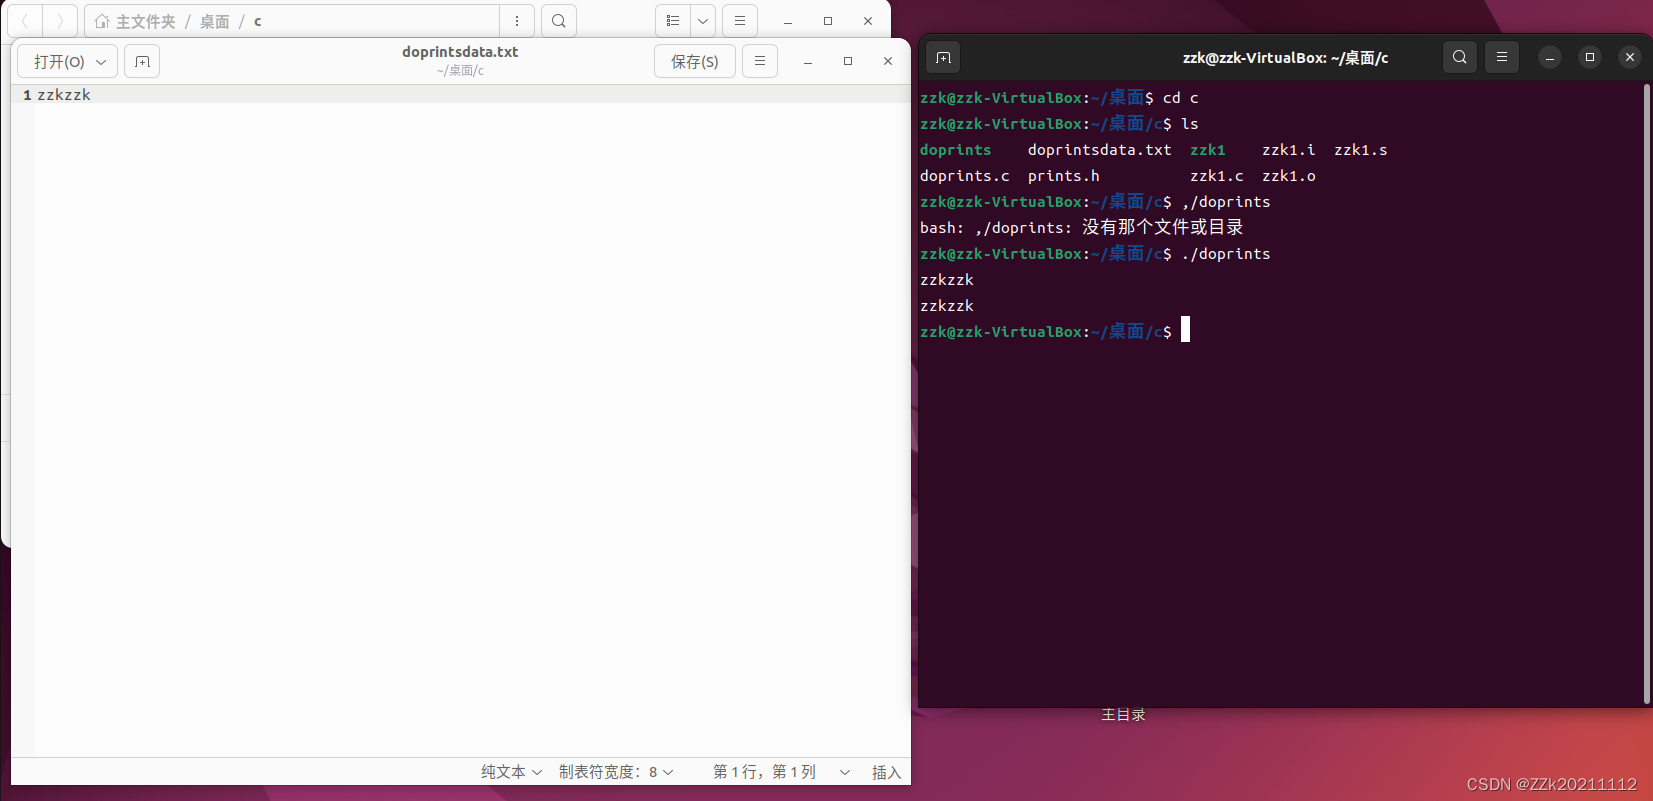Click 保存(S) save button
This screenshot has height=801, width=1653.
(695, 62)
